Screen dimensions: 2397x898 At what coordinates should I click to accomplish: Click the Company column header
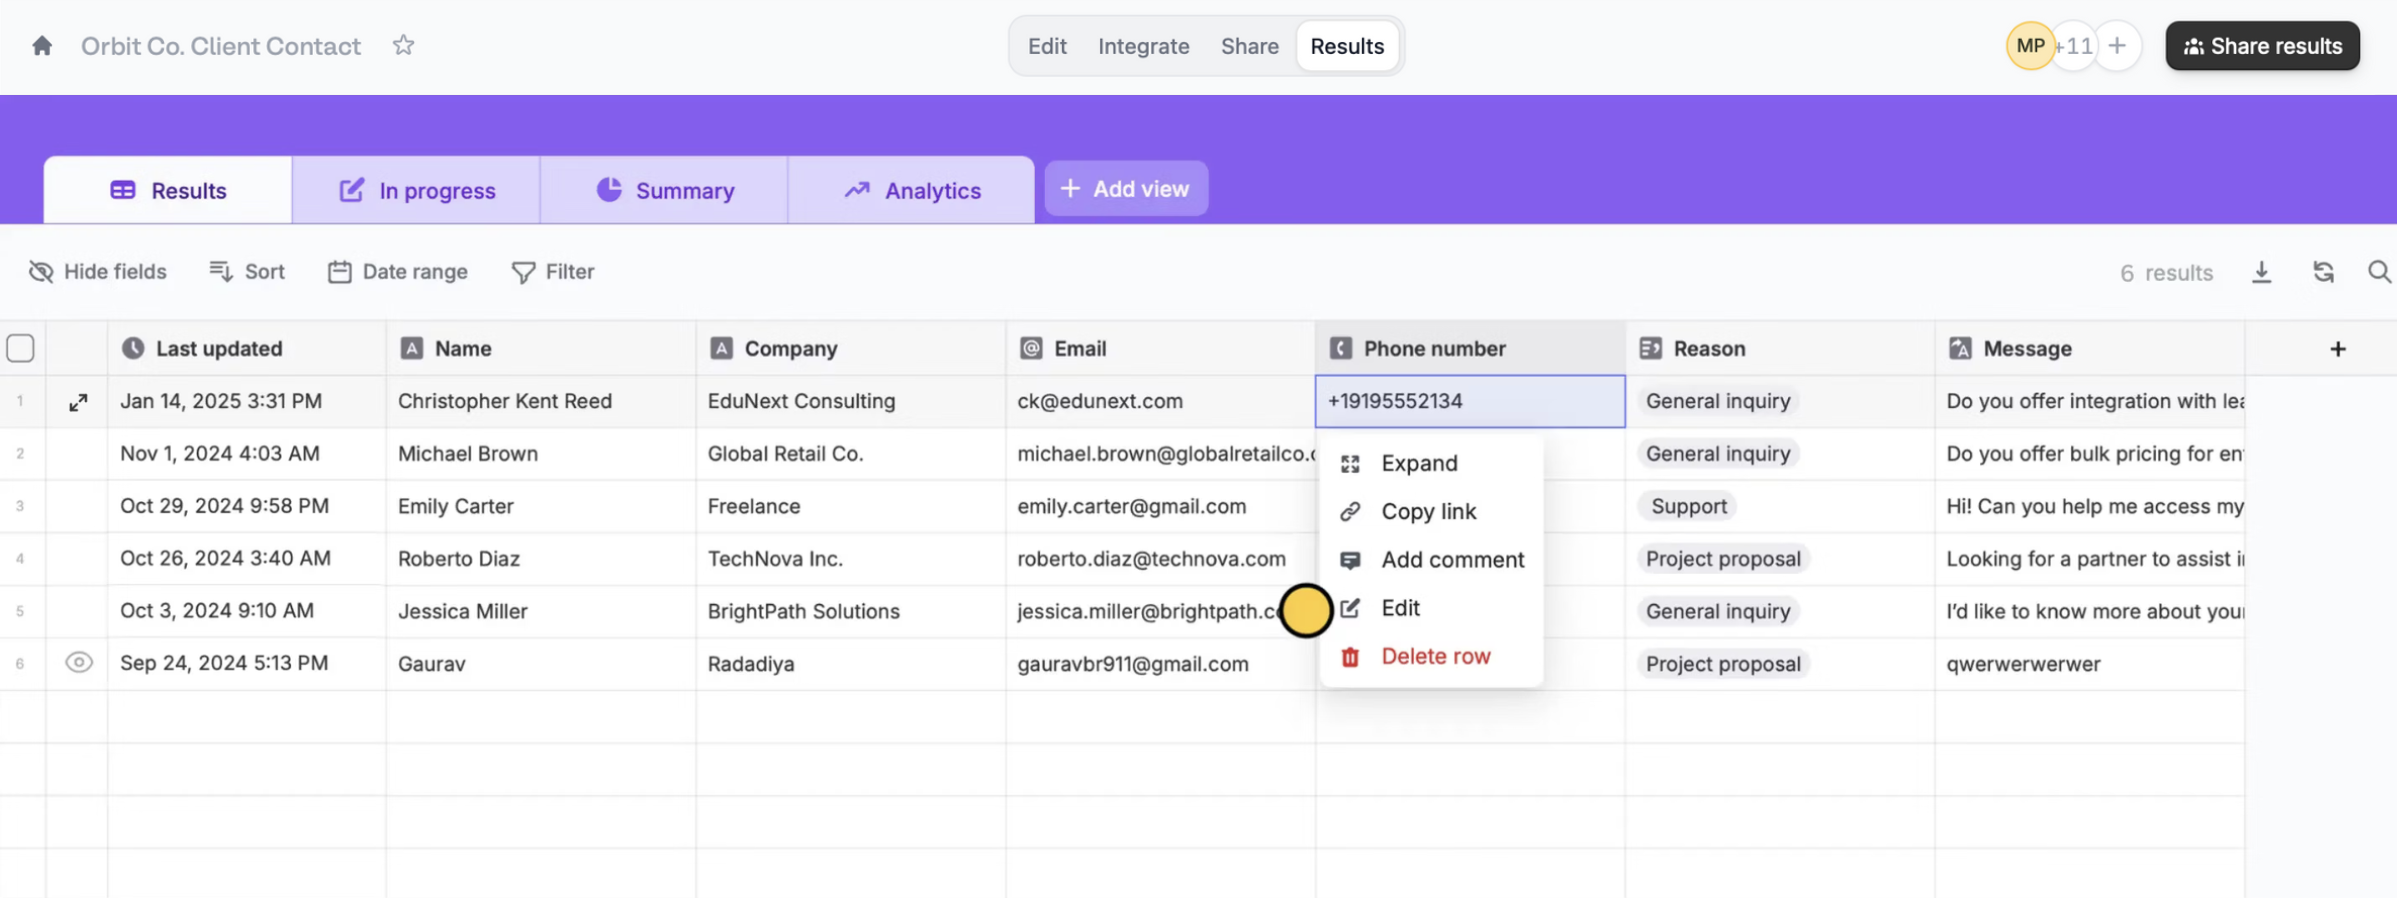851,348
